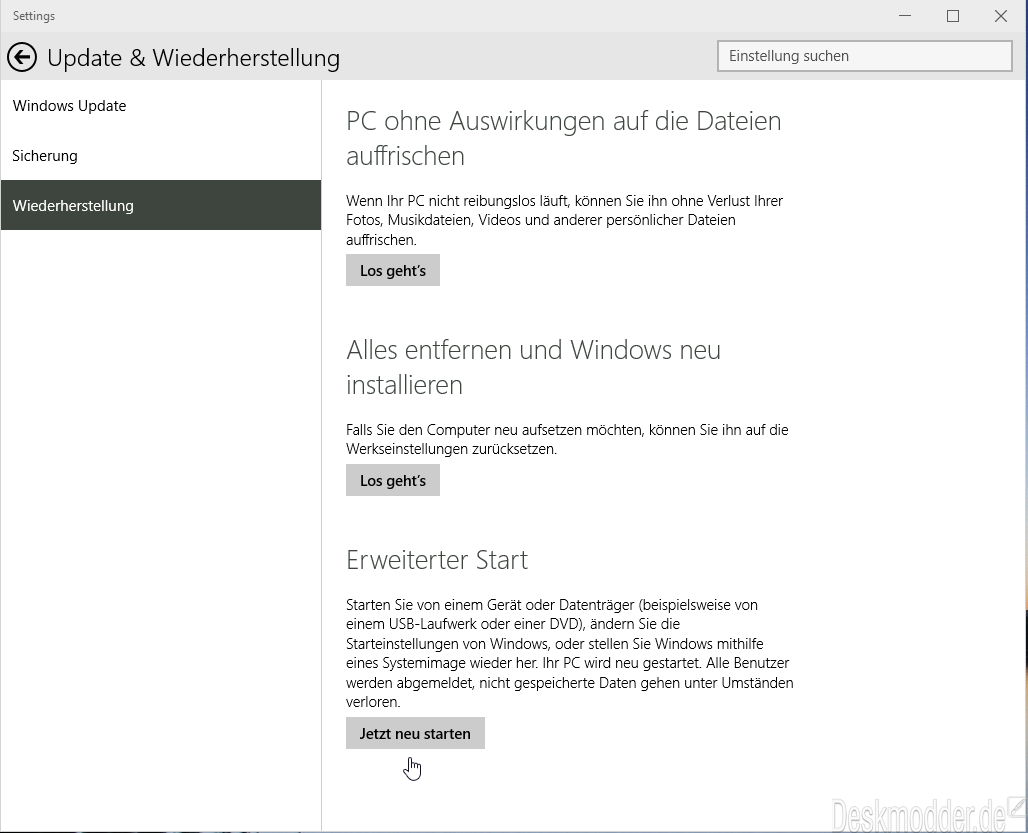
Task: Click heading PC ohne Auswirkungen auf die Dateien
Action: (x=564, y=138)
